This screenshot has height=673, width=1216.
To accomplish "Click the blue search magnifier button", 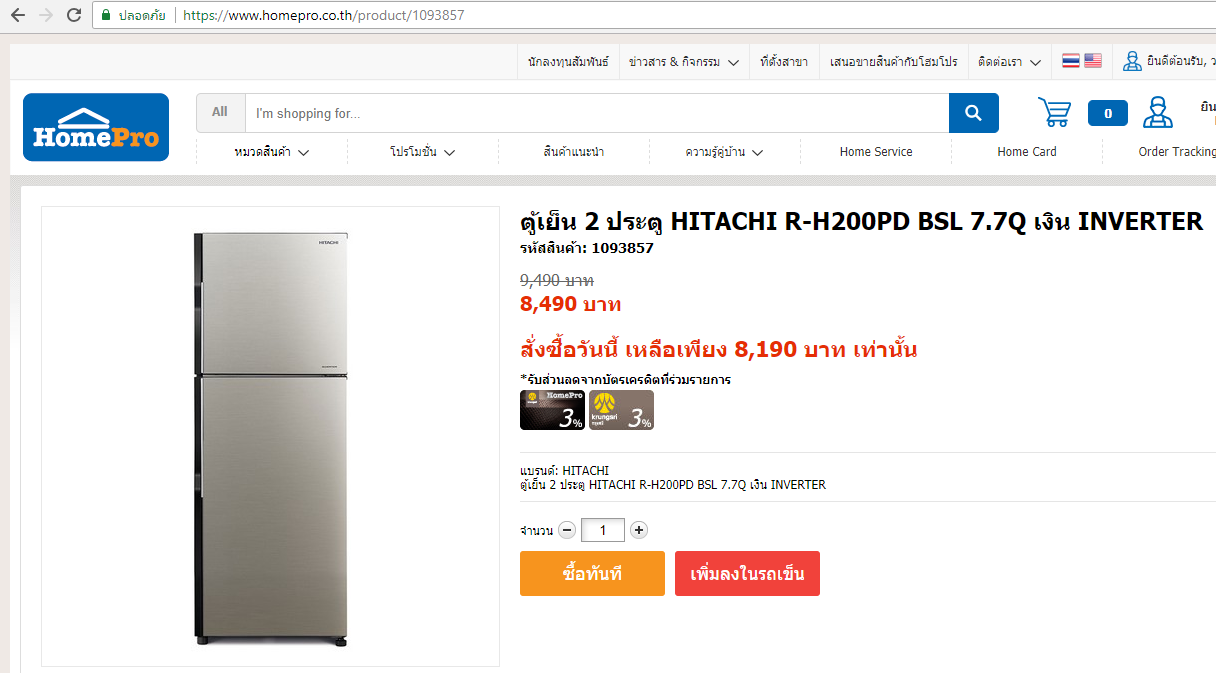I will pyautogui.click(x=973, y=113).
